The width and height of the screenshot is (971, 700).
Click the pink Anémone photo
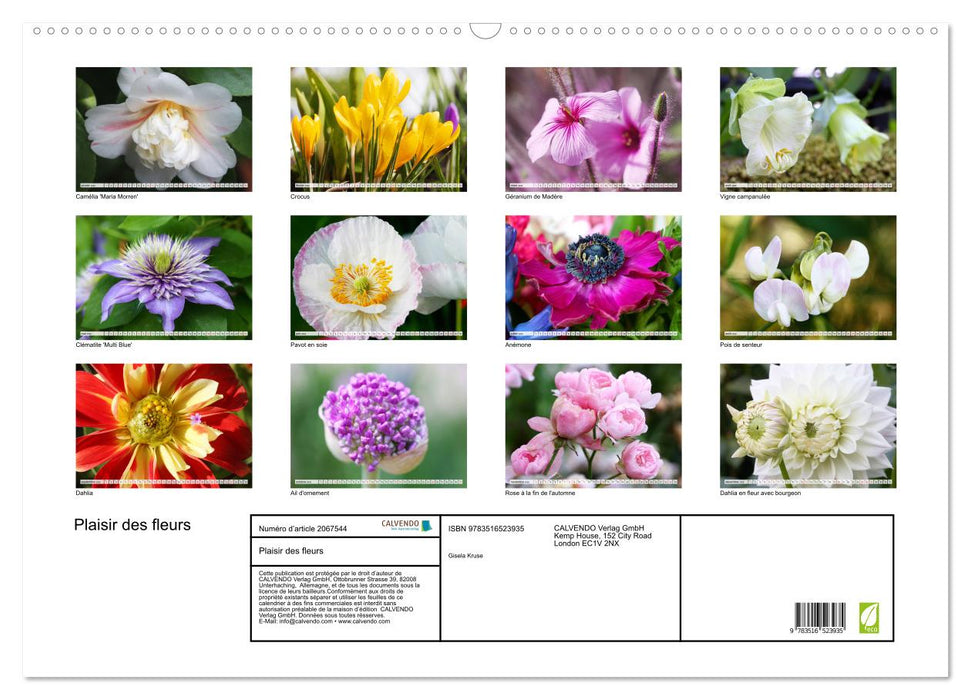pos(593,275)
